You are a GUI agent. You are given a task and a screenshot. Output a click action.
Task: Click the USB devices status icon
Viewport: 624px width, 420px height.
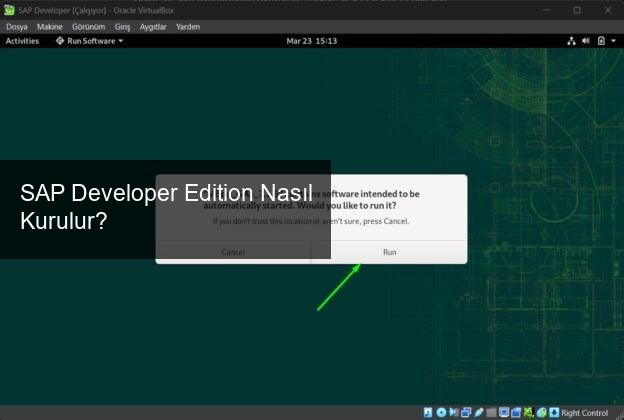pos(479,412)
